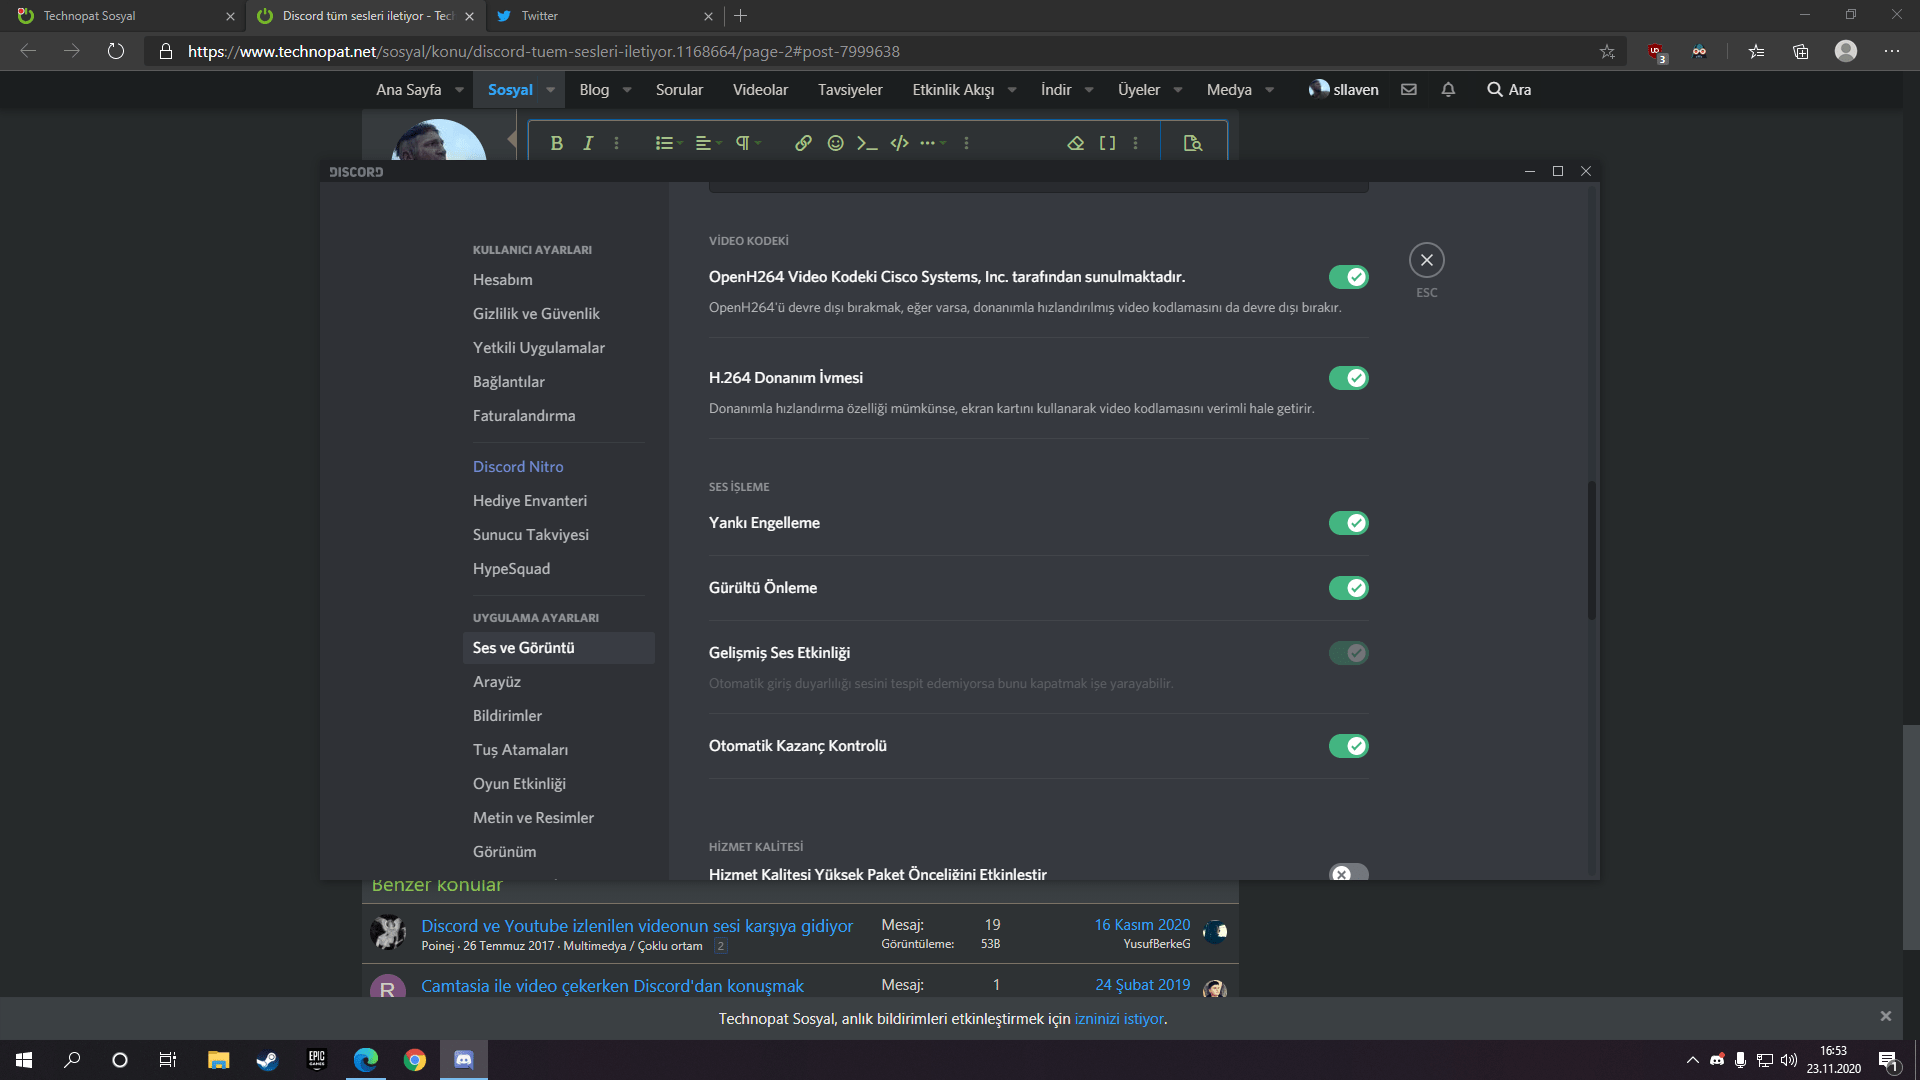Click the eraser remove-formatting icon
This screenshot has height=1080, width=1920.
(x=1076, y=143)
